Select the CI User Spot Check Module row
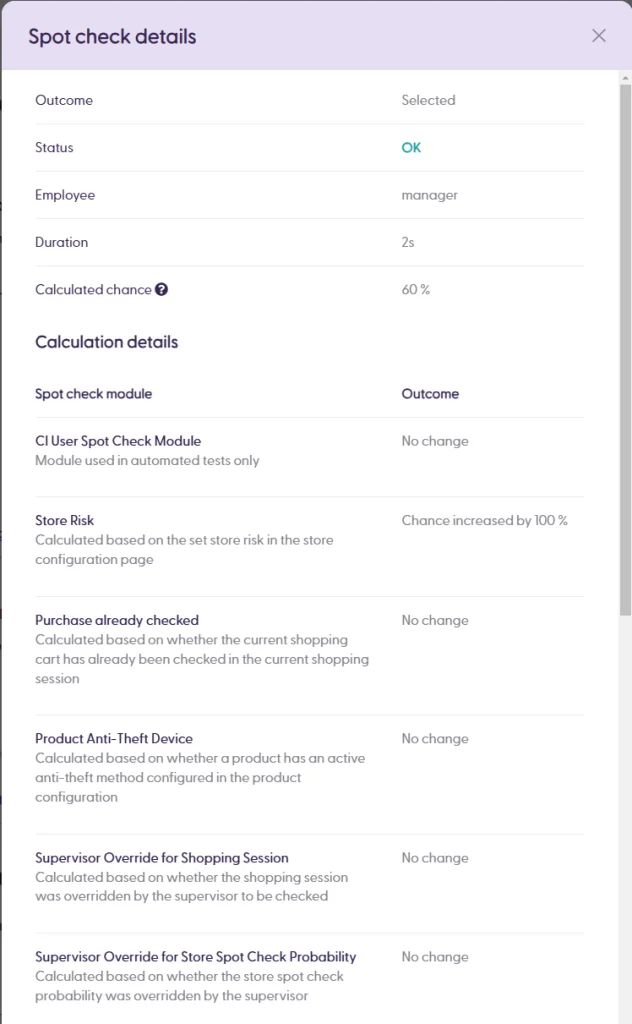The image size is (632, 1024). [x=118, y=441]
